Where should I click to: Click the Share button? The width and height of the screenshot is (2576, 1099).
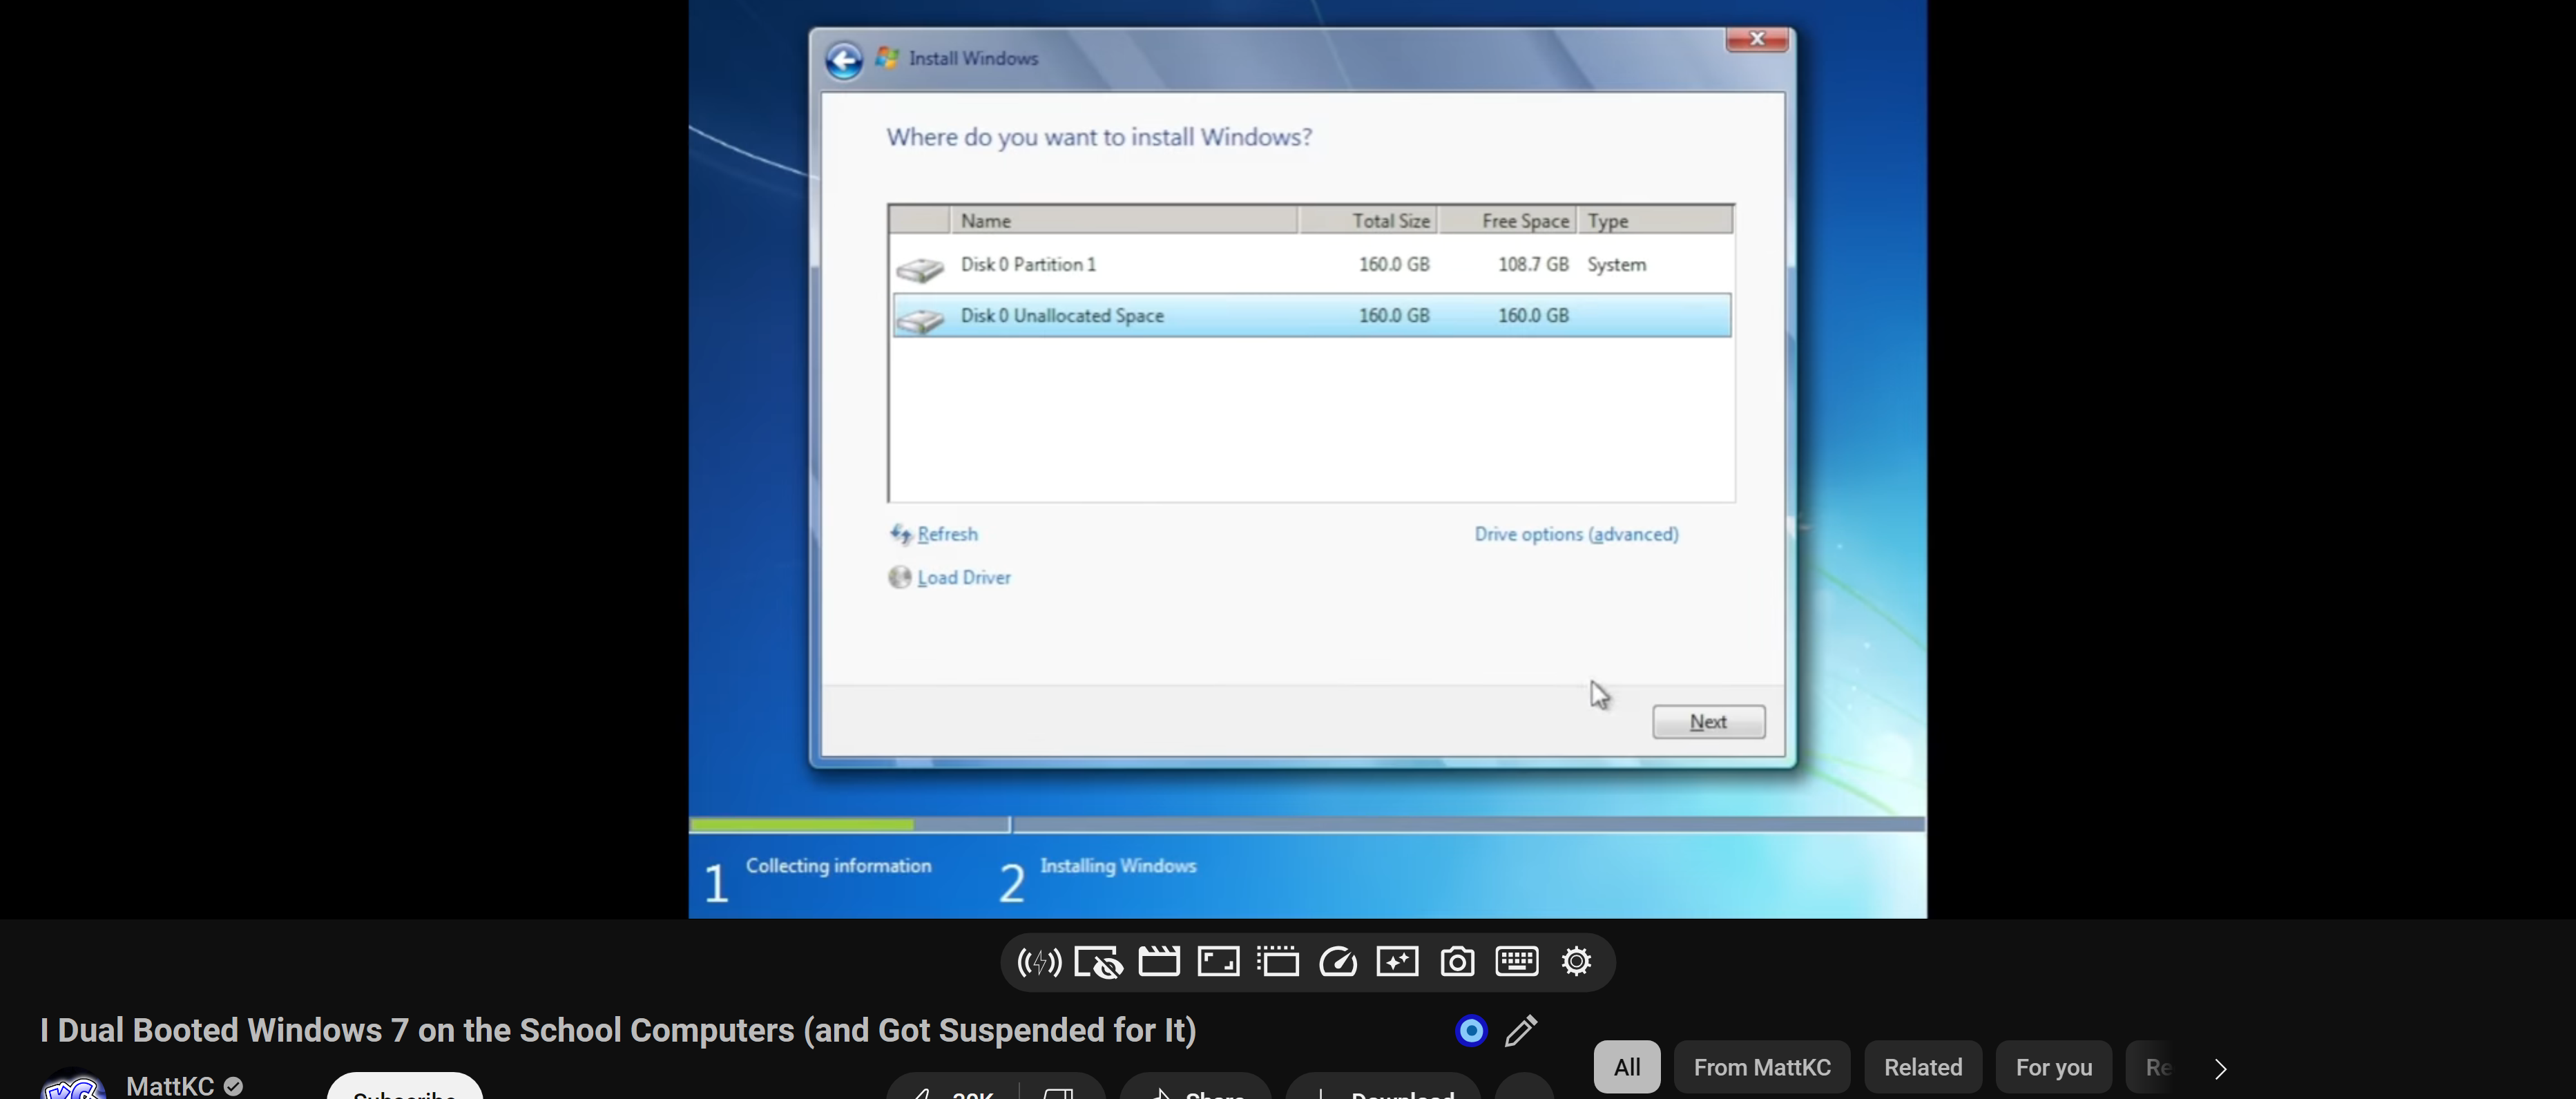1195,1087
